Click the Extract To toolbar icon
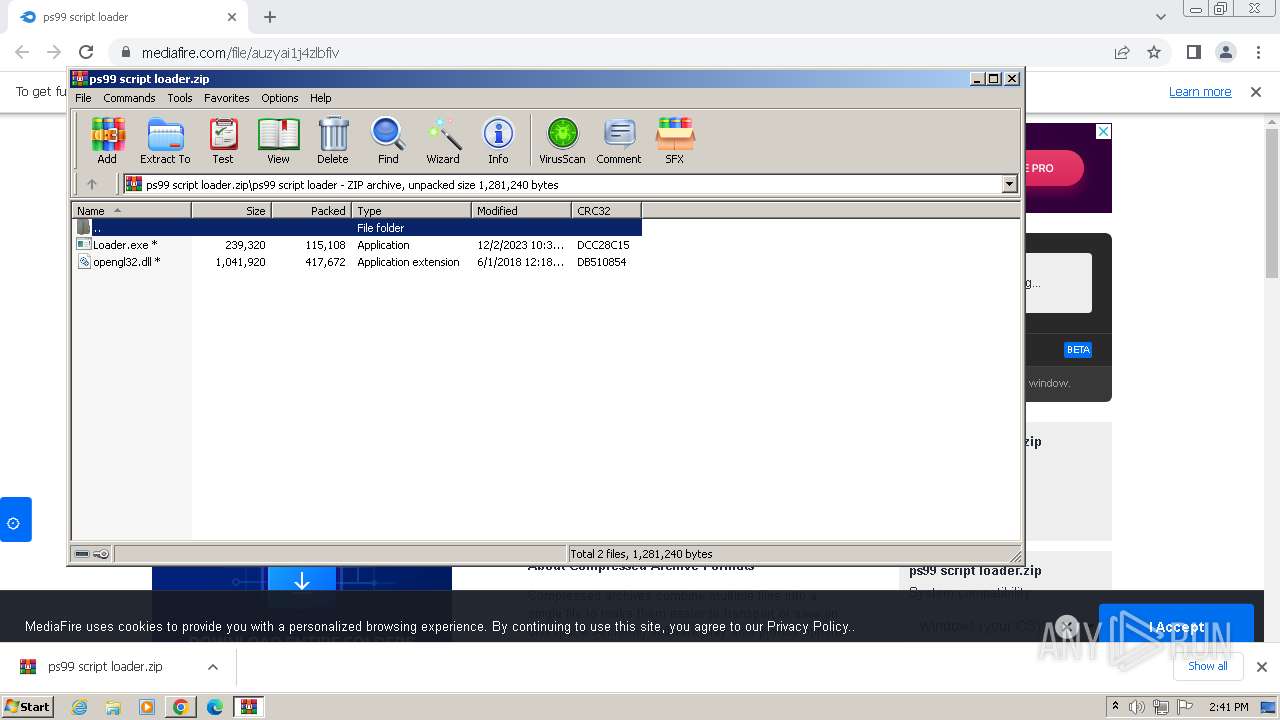This screenshot has width=1280, height=720. point(165,140)
